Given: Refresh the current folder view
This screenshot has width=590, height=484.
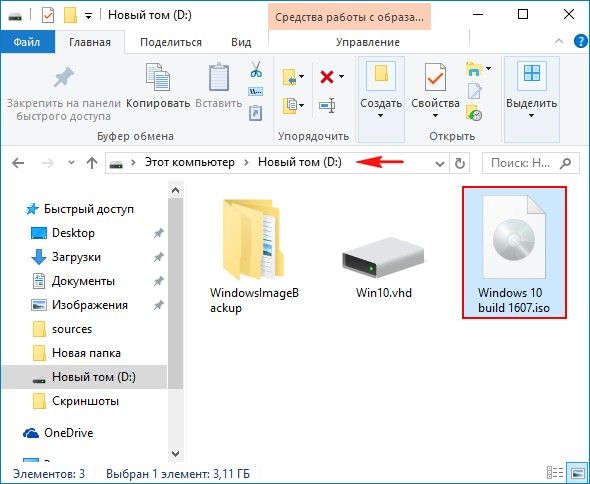Looking at the screenshot, I should (460, 163).
